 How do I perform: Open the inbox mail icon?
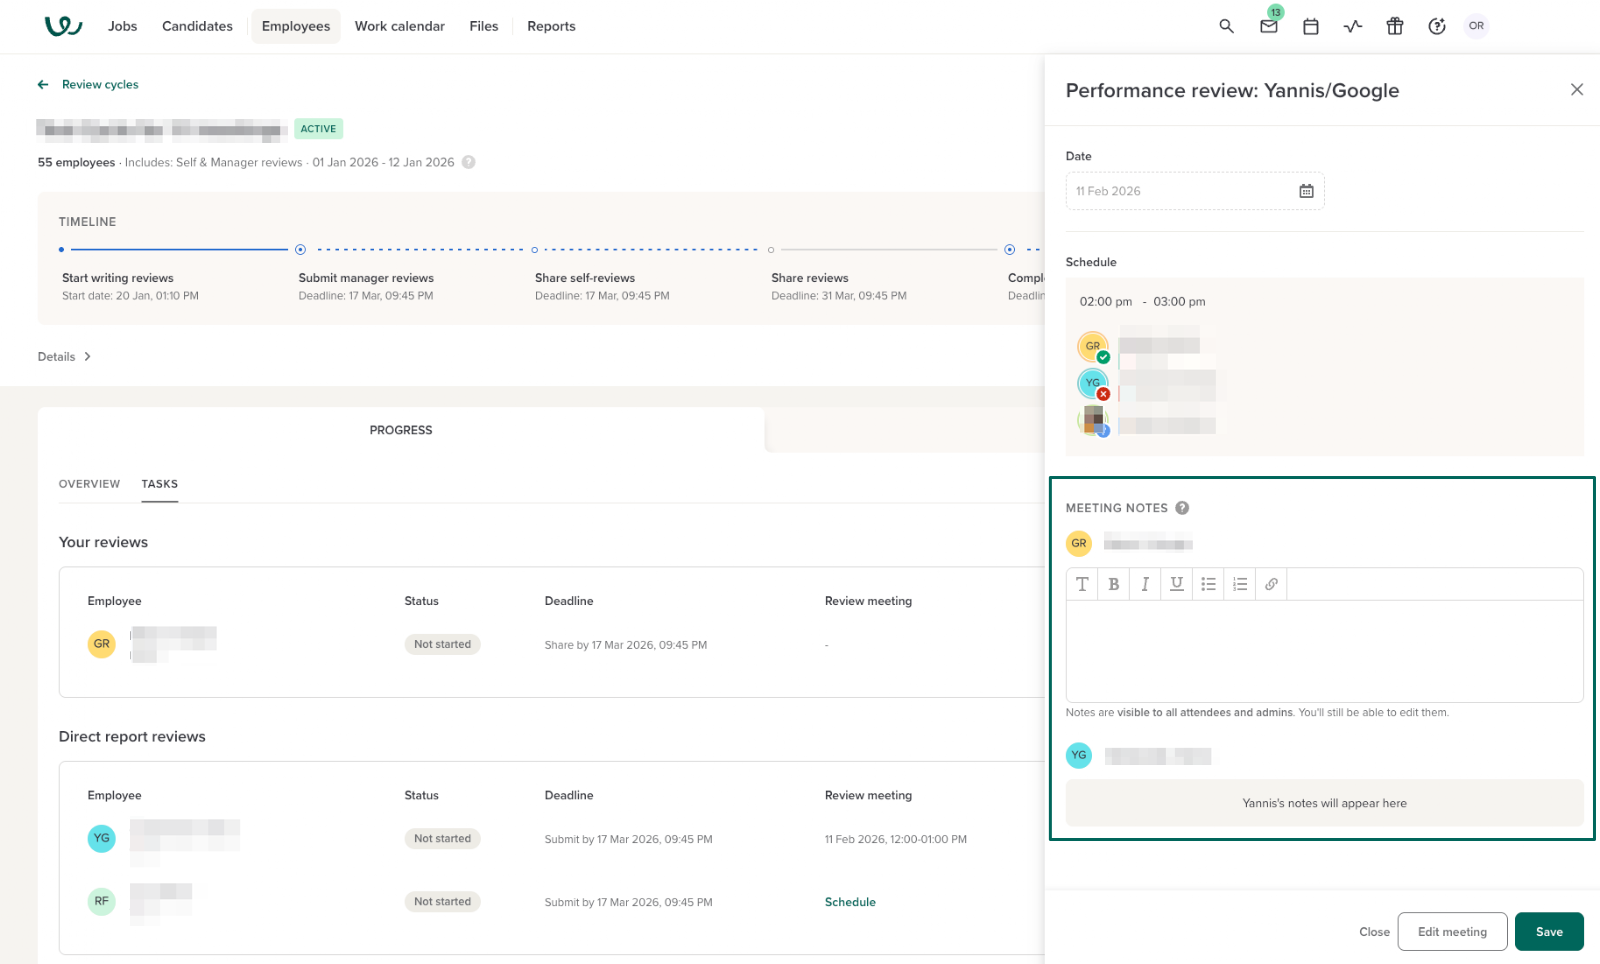coord(1268,27)
